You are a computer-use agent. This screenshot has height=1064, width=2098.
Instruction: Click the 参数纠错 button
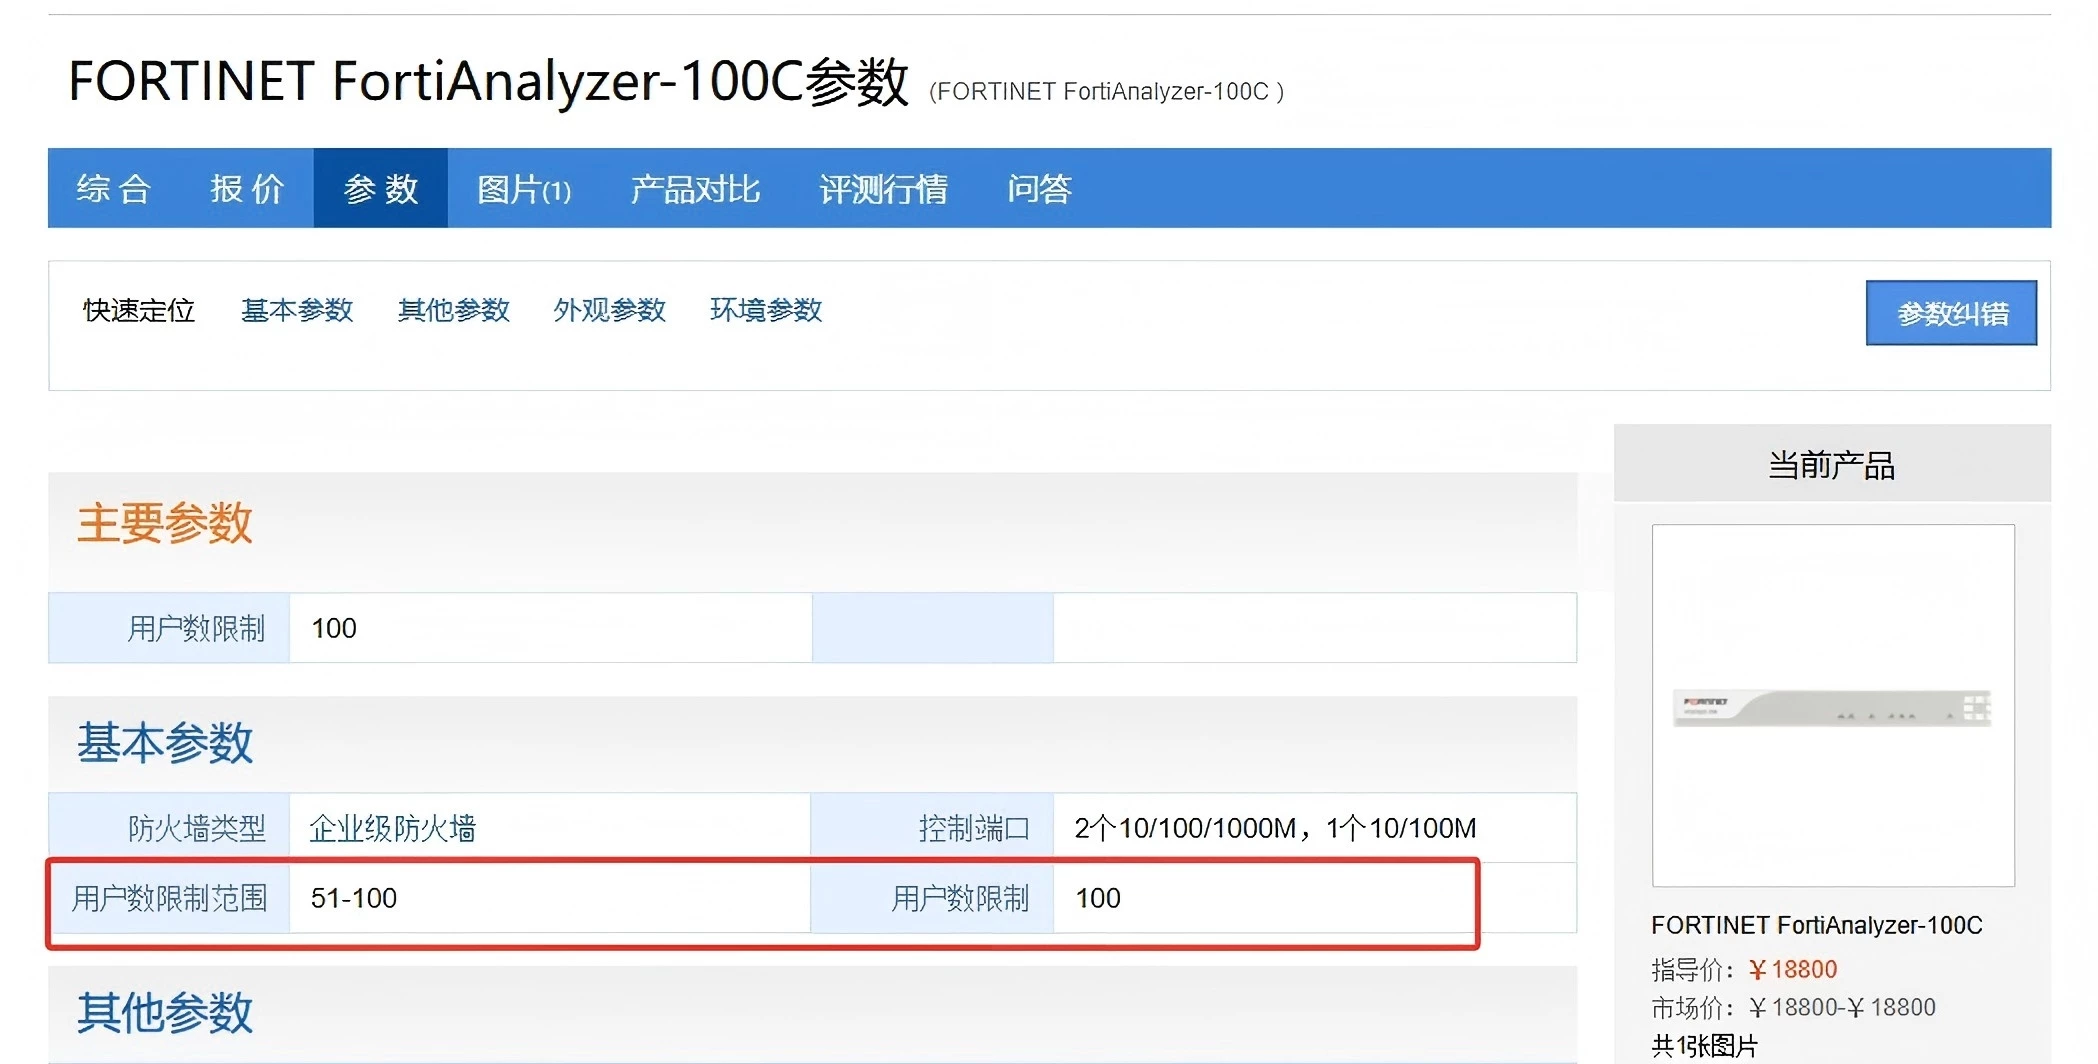[1951, 313]
